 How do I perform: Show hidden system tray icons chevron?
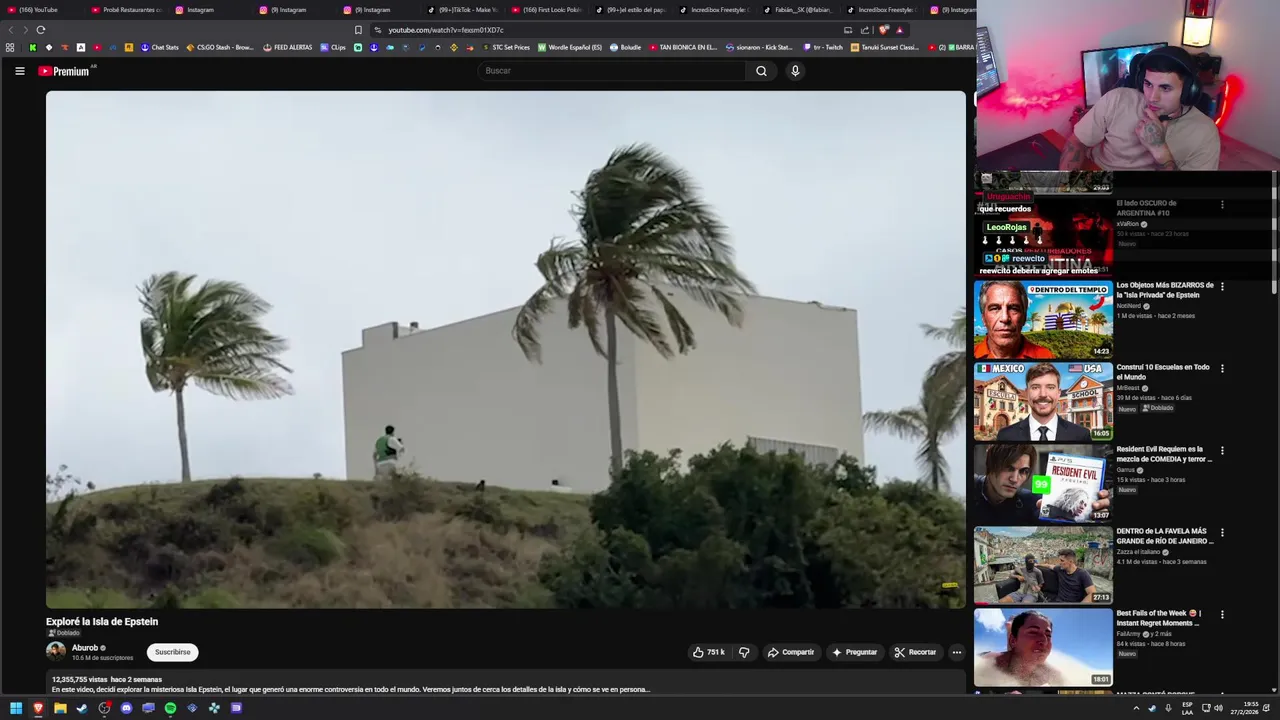click(x=1136, y=708)
